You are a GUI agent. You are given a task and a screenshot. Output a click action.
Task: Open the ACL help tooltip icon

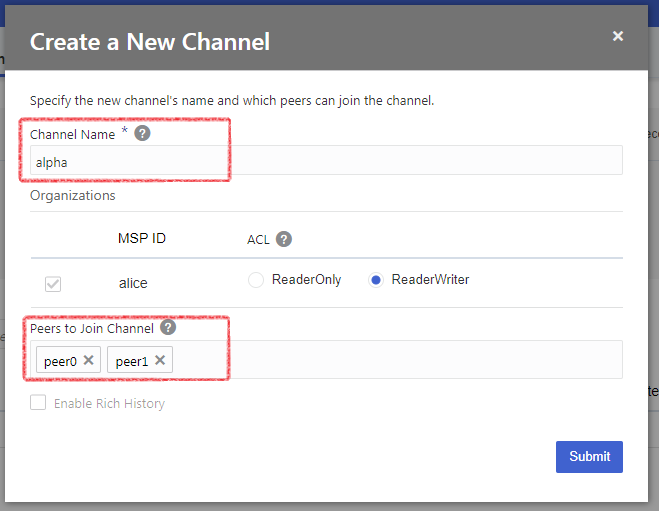(x=284, y=239)
